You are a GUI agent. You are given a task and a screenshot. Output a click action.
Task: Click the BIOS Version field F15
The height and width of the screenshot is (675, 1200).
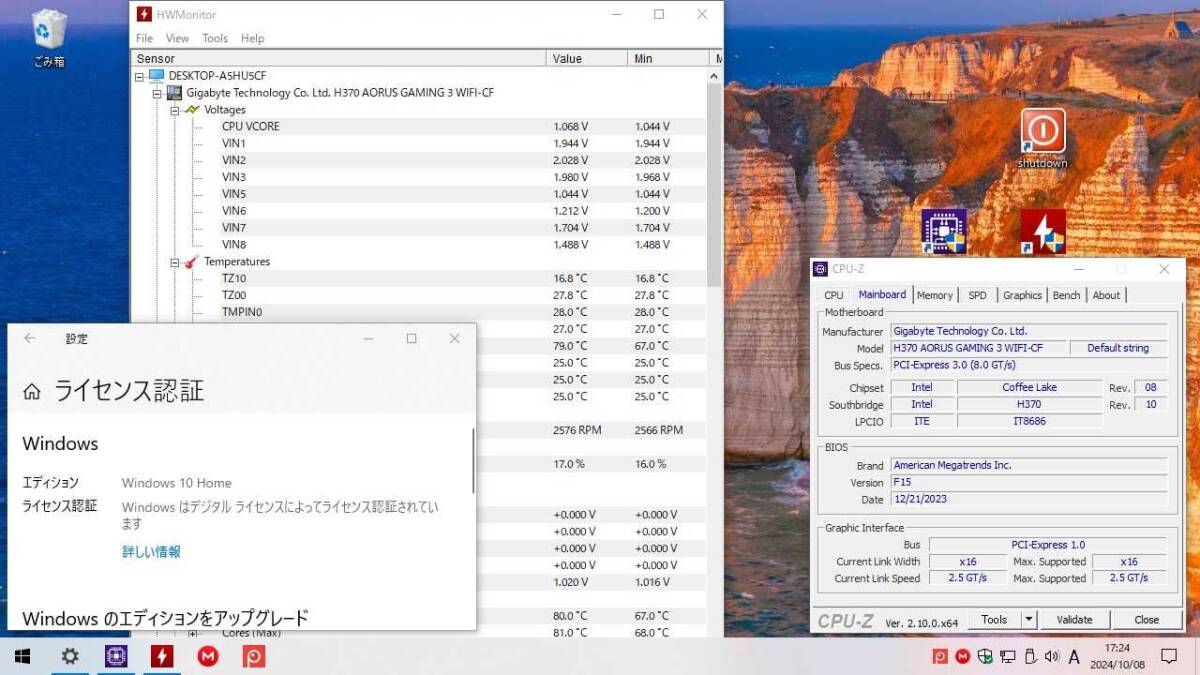[1028, 482]
